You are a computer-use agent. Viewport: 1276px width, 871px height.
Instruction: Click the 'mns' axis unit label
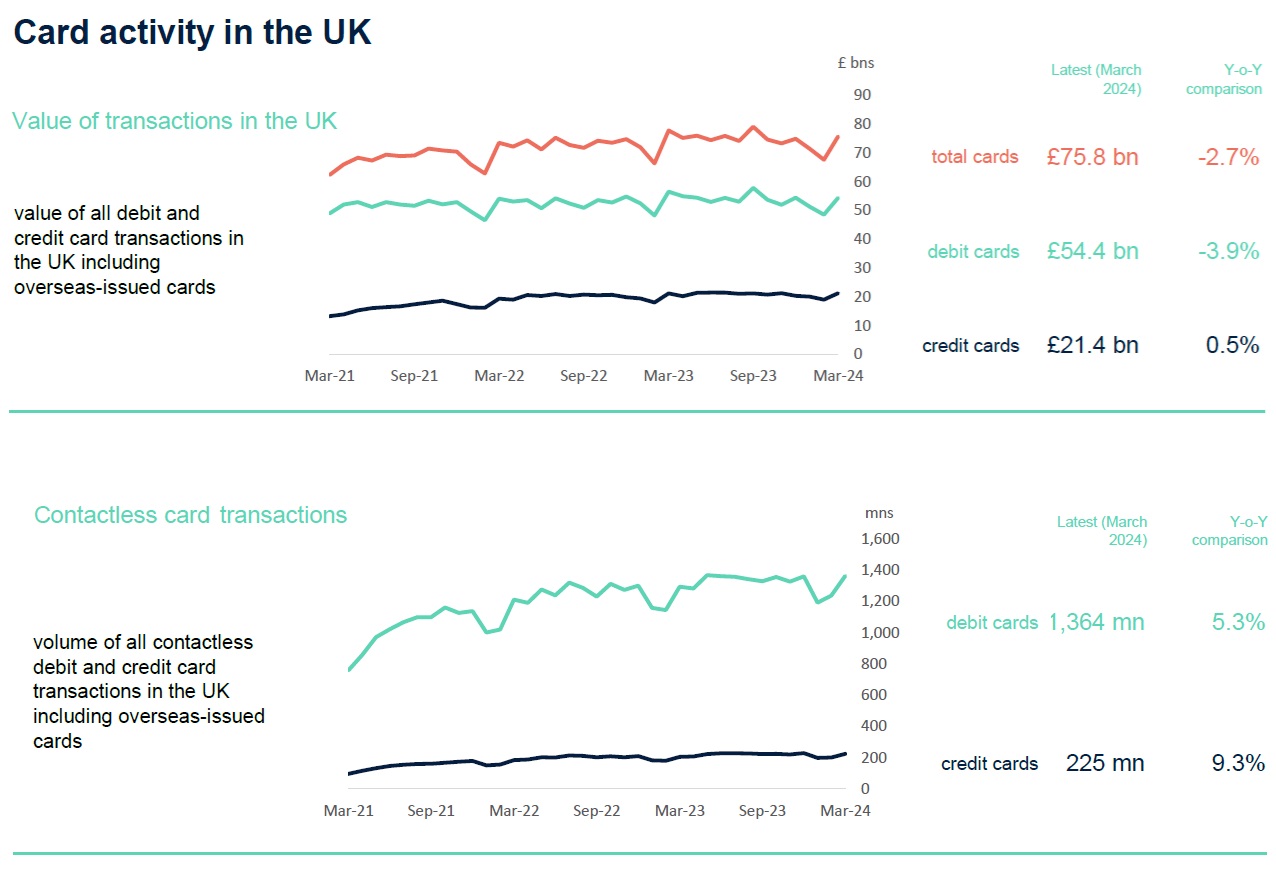879,513
